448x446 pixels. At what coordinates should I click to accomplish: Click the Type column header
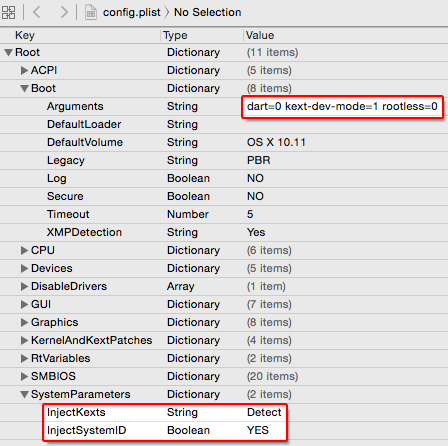[x=175, y=35]
